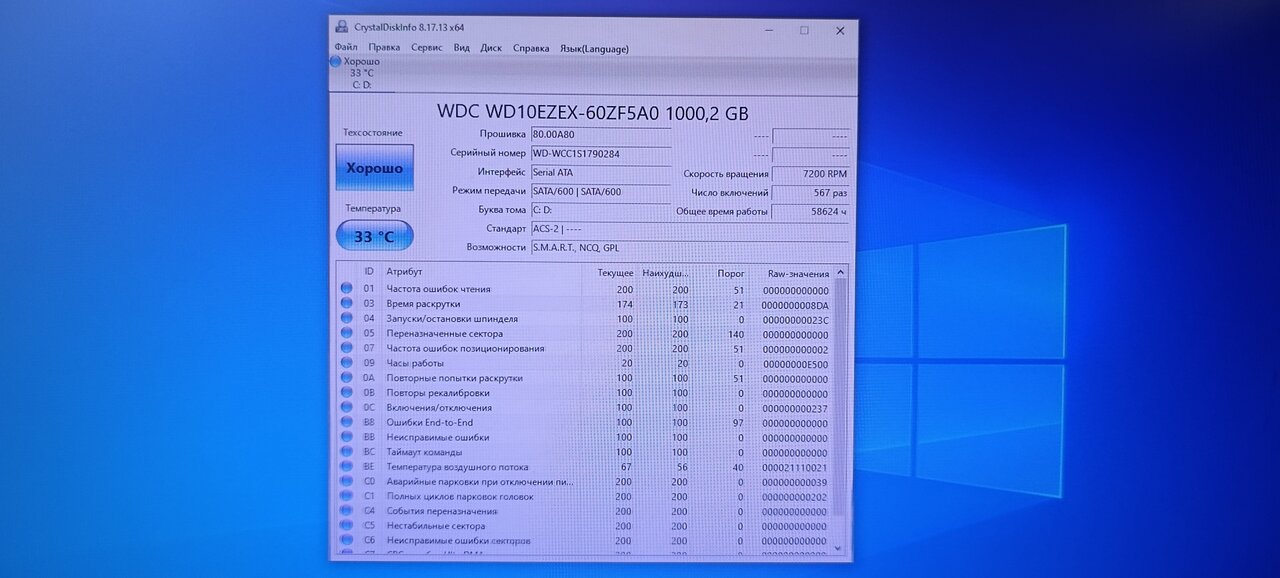Click the CrystalDiskInfo icon in the title bar
This screenshot has width=1280, height=578.
click(x=342, y=27)
